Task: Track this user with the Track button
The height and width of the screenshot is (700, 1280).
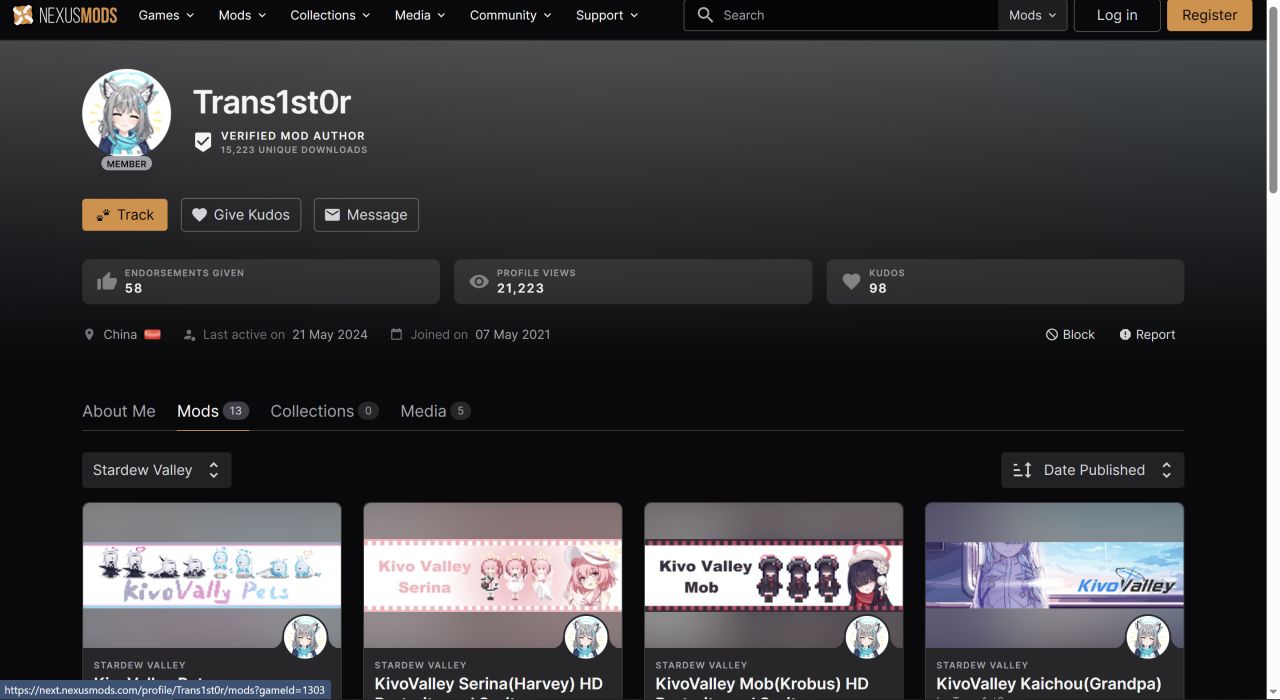Action: point(125,215)
